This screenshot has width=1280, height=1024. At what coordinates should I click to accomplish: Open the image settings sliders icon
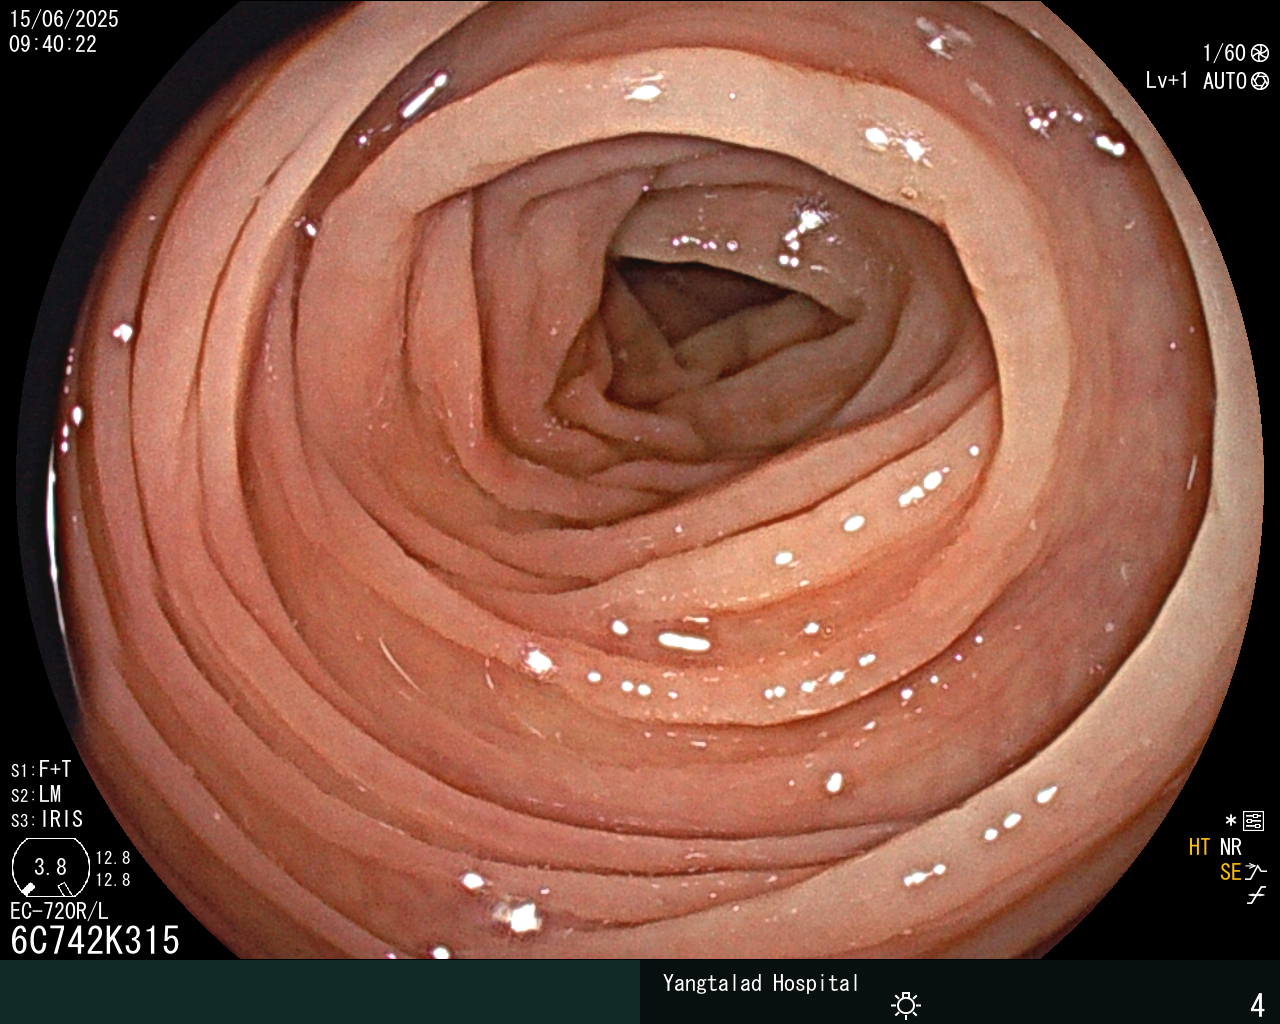pos(1254,822)
